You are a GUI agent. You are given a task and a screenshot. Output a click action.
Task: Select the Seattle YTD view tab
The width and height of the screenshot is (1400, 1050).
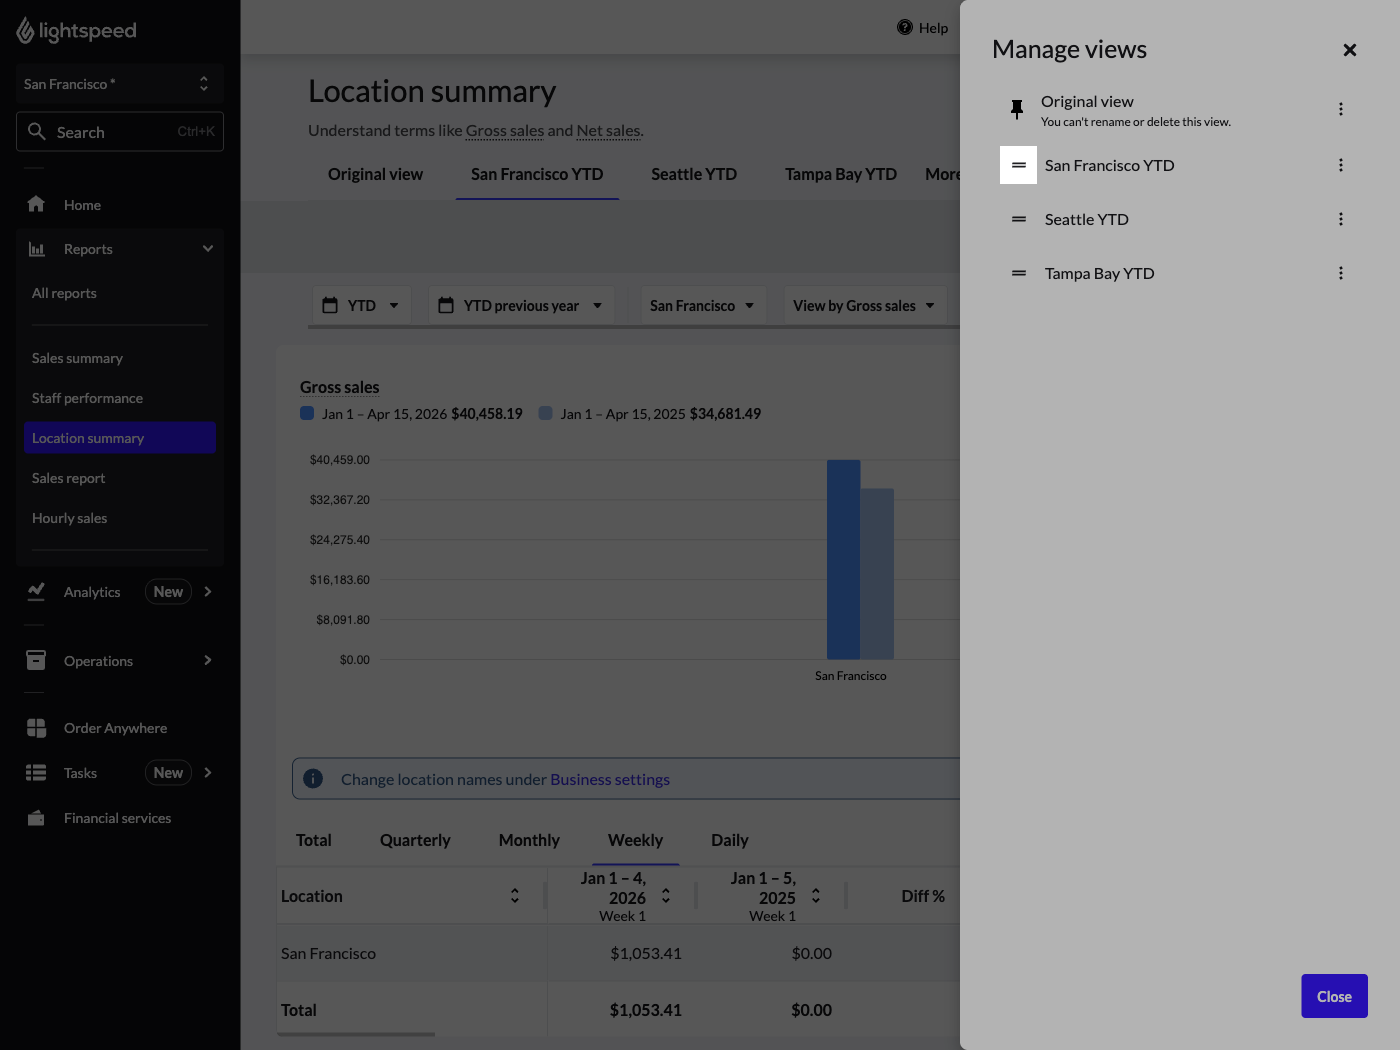point(693,174)
